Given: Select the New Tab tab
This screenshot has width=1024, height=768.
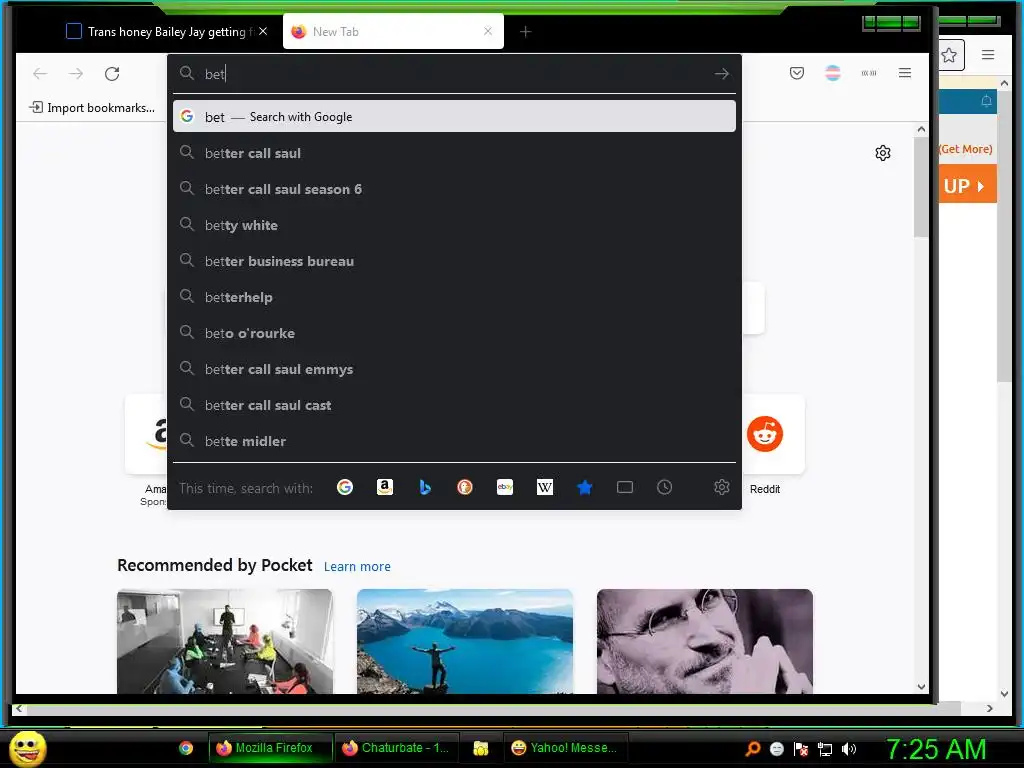Looking at the screenshot, I should [393, 31].
